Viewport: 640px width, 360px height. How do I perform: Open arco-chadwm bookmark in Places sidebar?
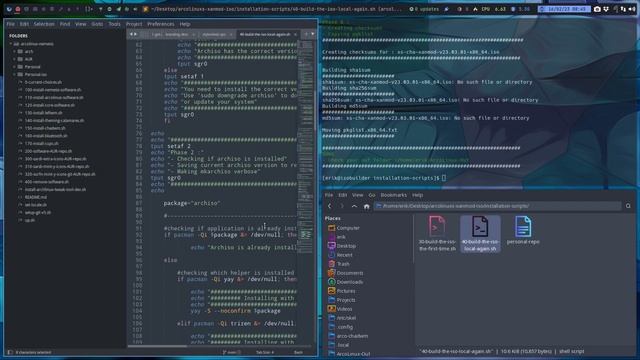point(348,336)
